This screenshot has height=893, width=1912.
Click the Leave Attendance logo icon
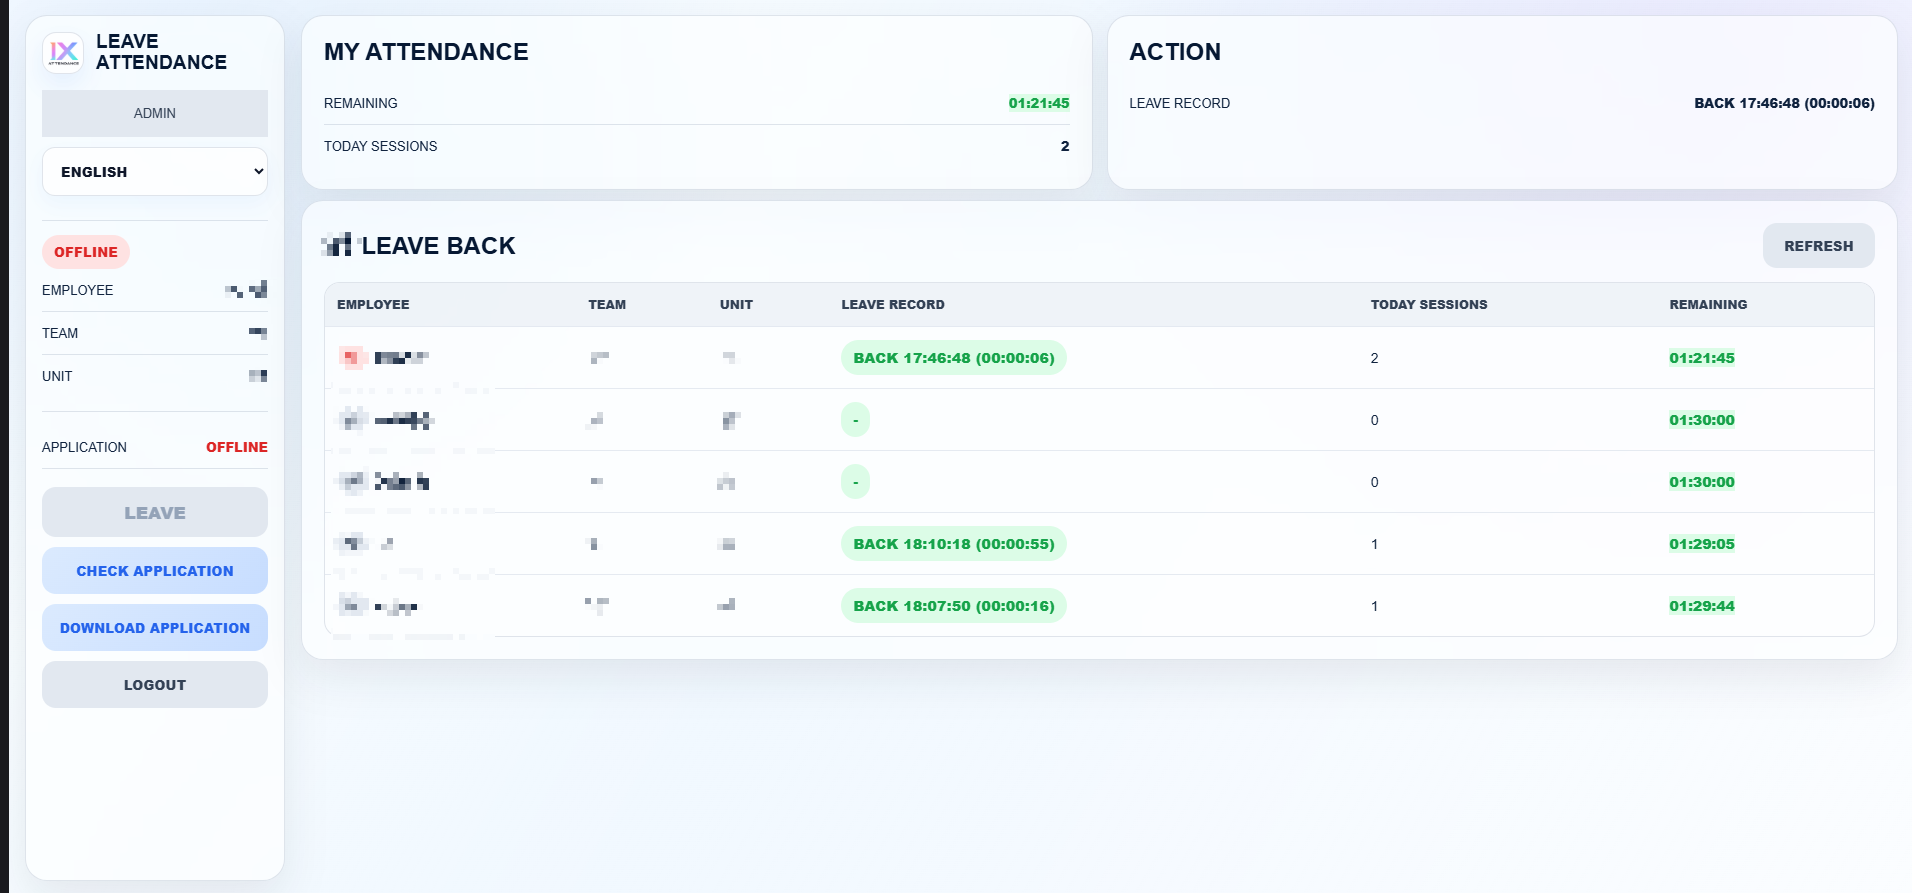click(63, 52)
